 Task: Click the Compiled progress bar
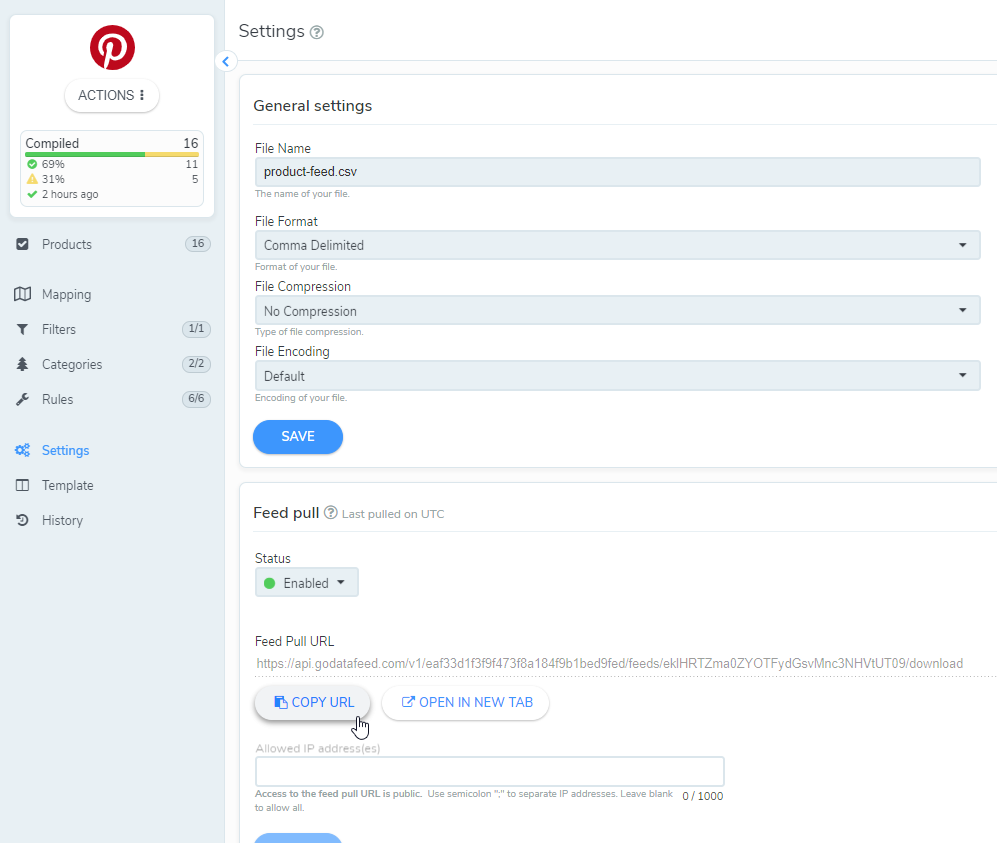[x=111, y=156]
